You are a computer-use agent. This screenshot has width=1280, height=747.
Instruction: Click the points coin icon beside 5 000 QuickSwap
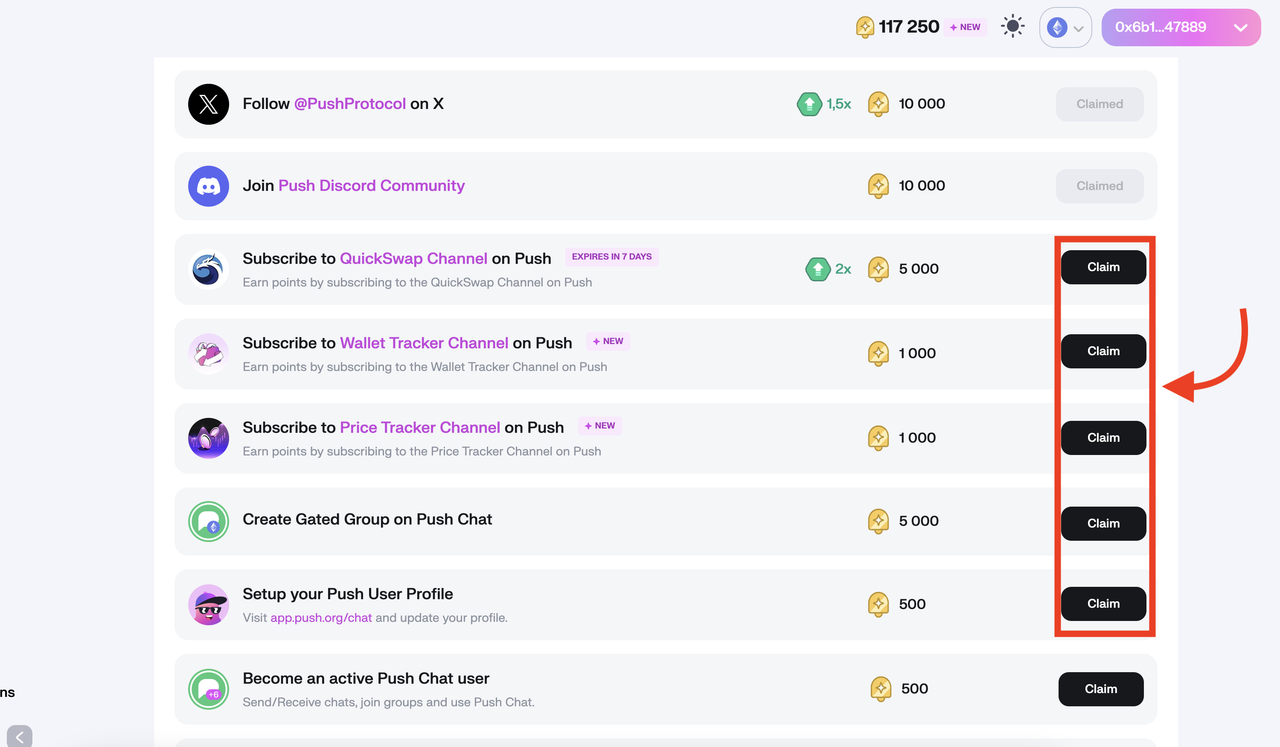[878, 269]
